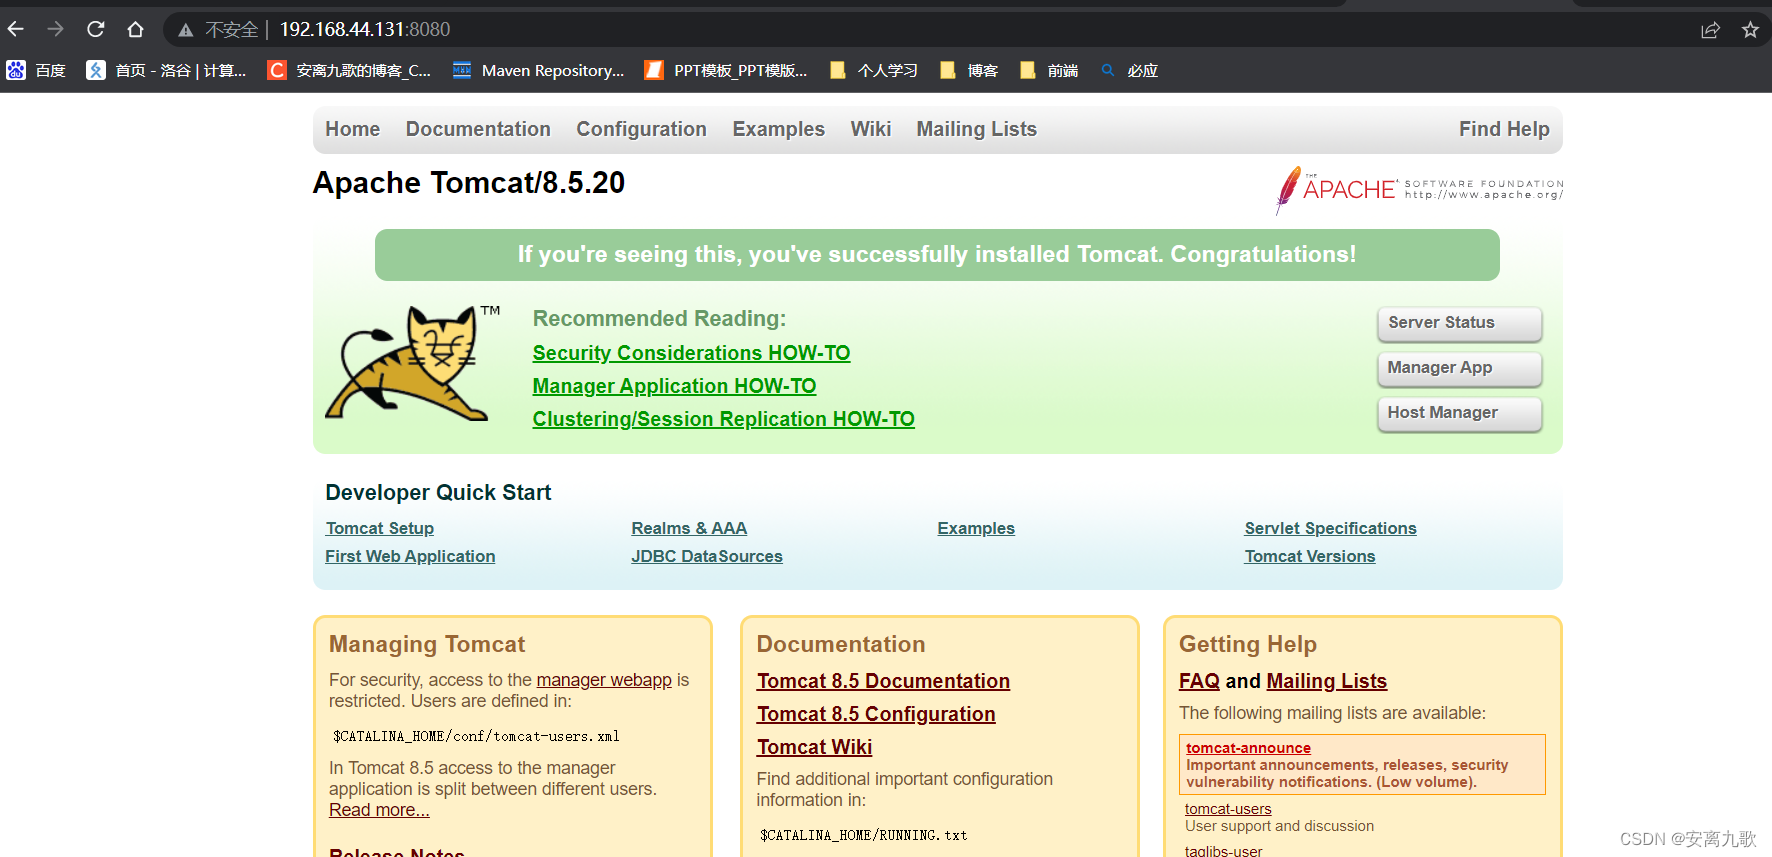Follow the manager webapp link
The height and width of the screenshot is (857, 1772).
[604, 680]
